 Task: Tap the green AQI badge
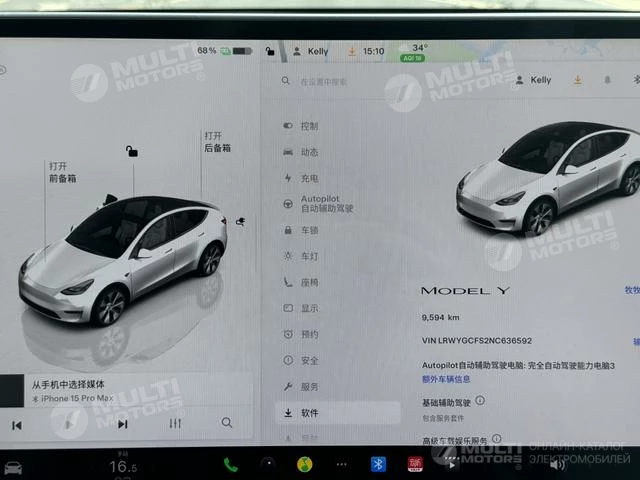pos(413,58)
